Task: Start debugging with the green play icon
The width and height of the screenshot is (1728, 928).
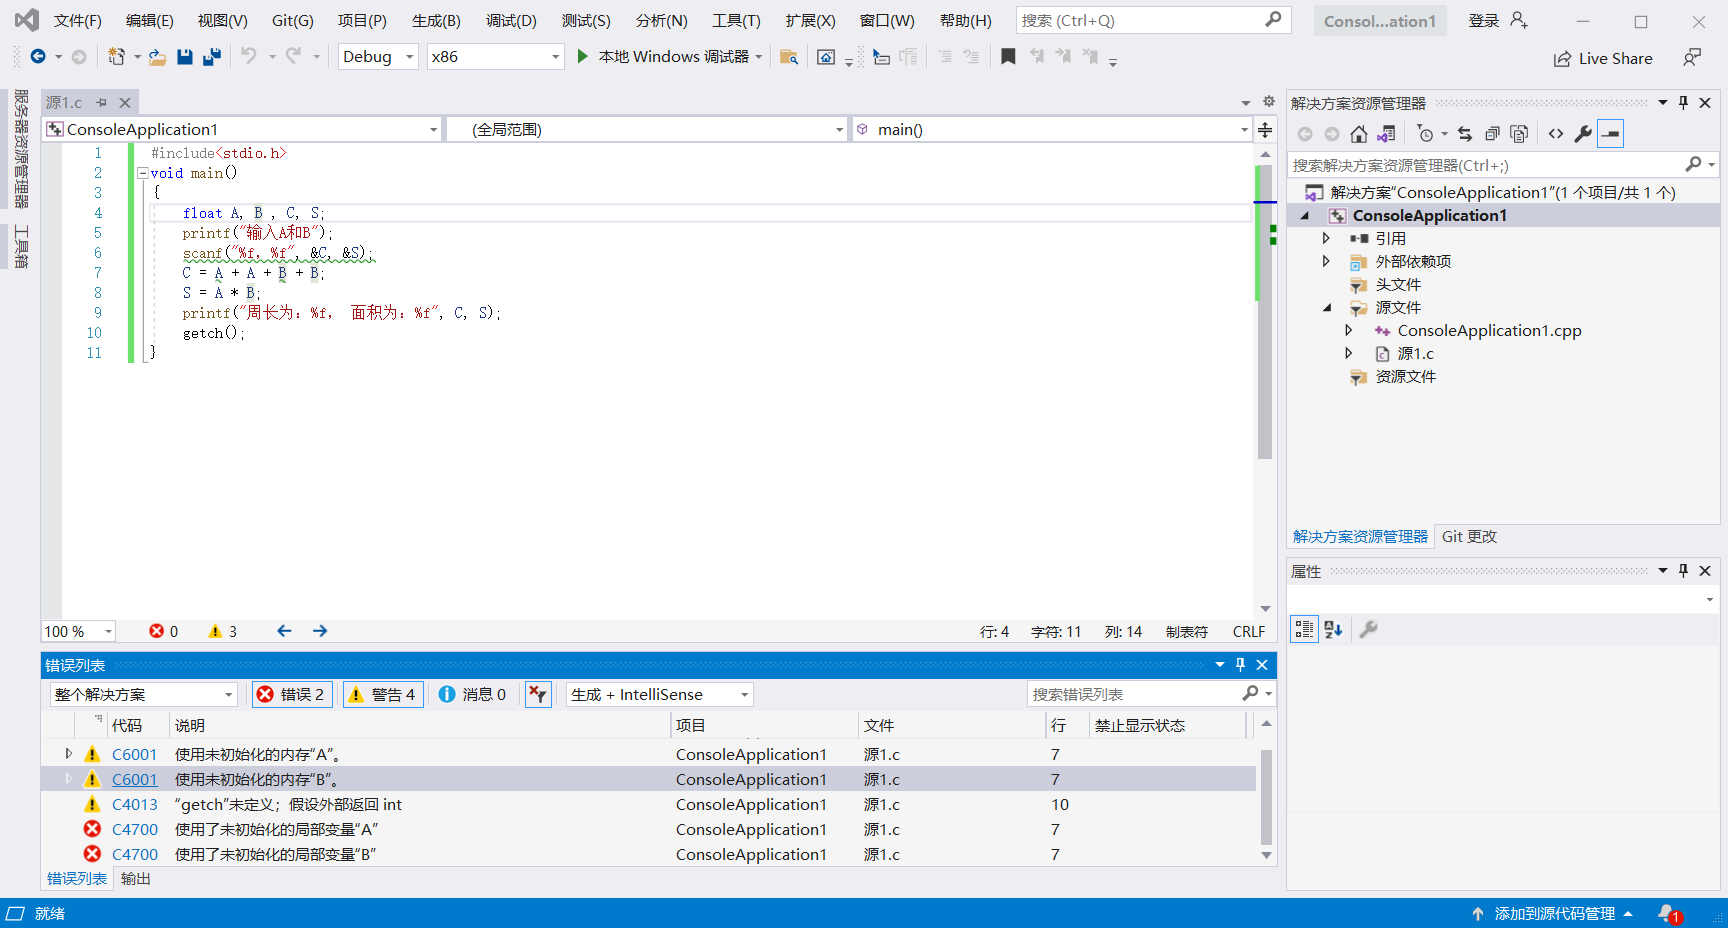Action: [x=582, y=57]
